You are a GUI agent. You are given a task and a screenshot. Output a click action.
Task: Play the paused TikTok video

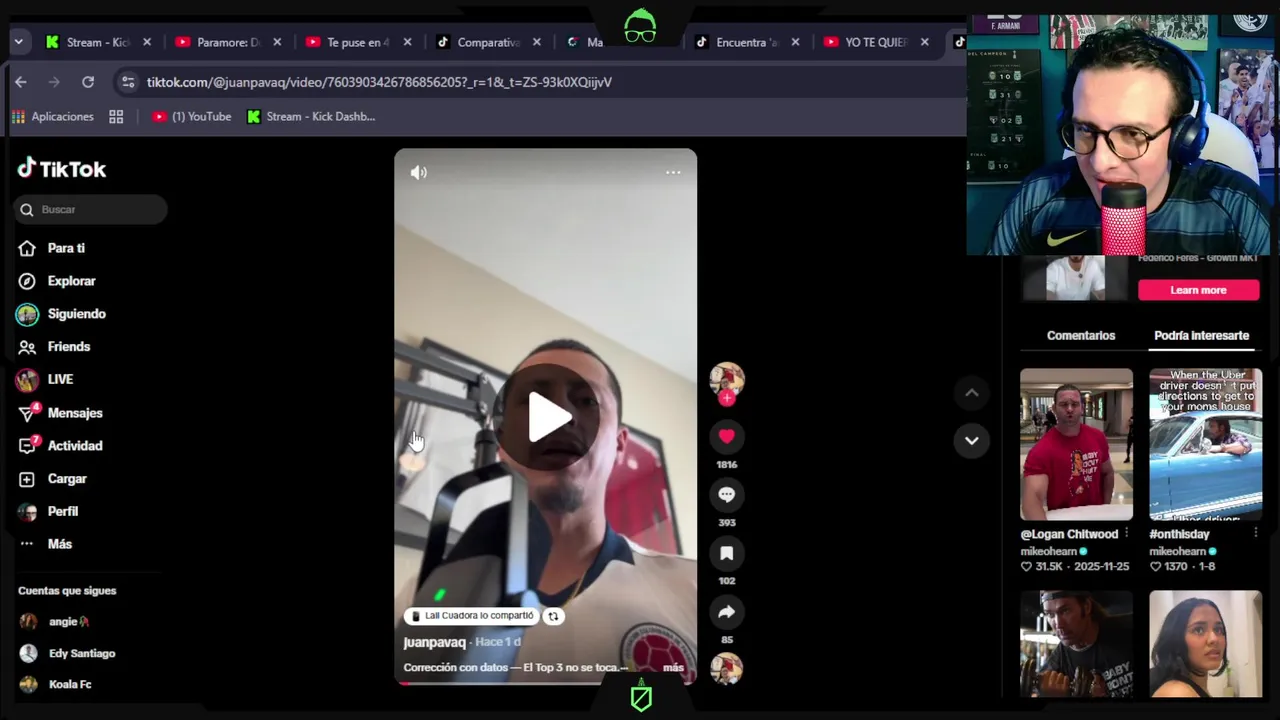click(x=547, y=417)
